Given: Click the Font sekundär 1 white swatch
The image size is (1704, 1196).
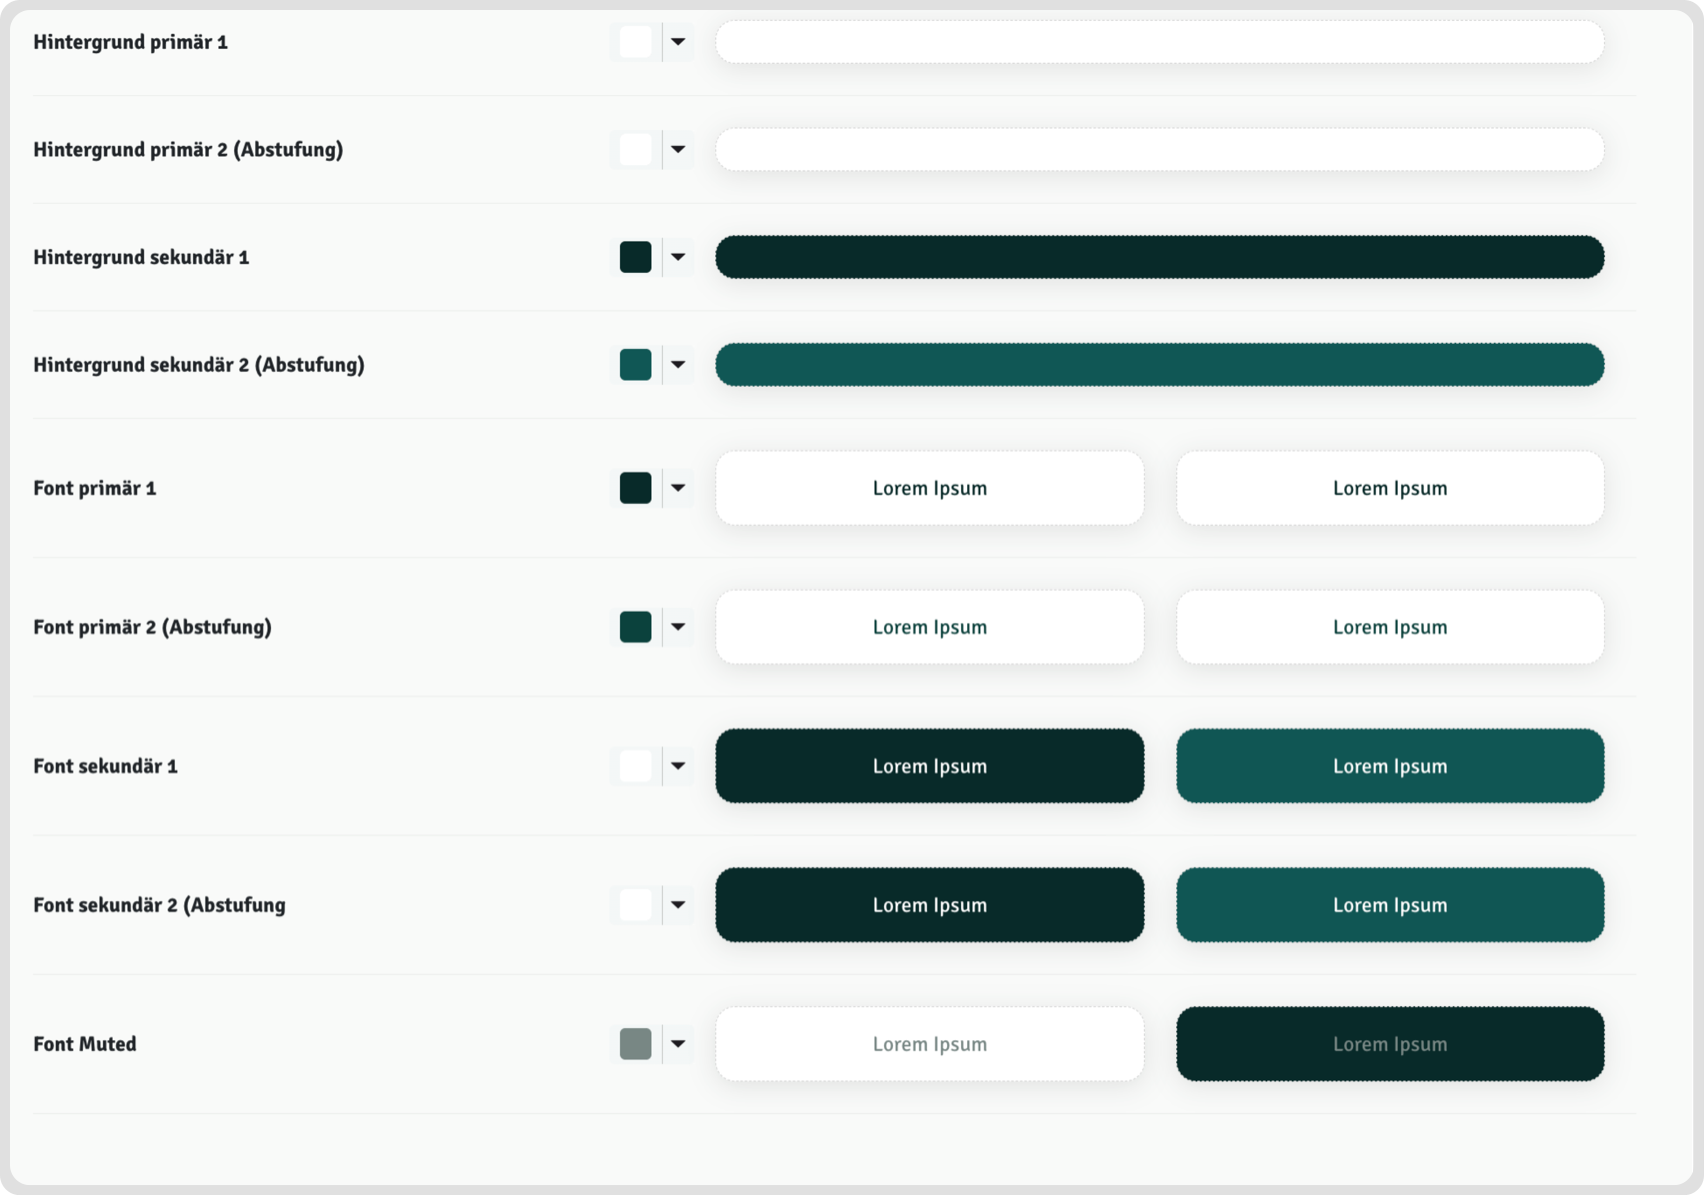Looking at the screenshot, I should tap(635, 766).
